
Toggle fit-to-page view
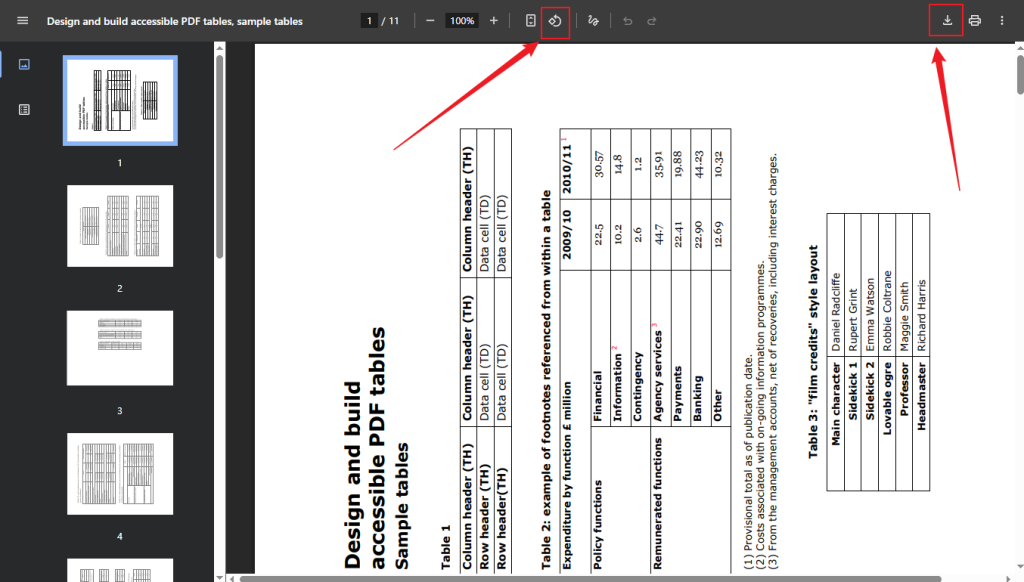coord(531,20)
